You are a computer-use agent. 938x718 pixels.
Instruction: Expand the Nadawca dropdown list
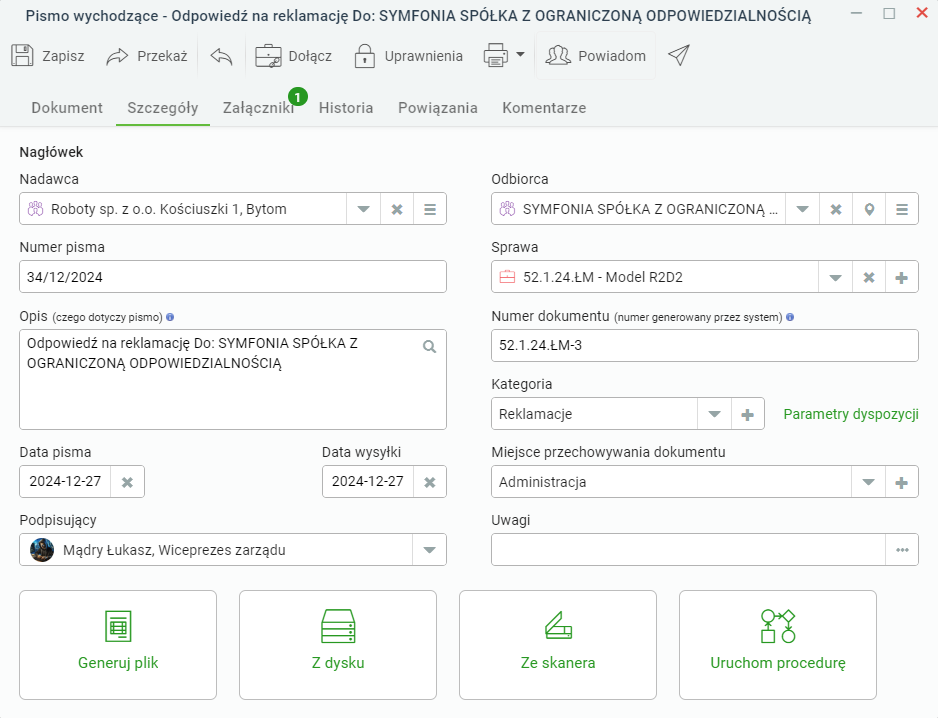point(363,209)
